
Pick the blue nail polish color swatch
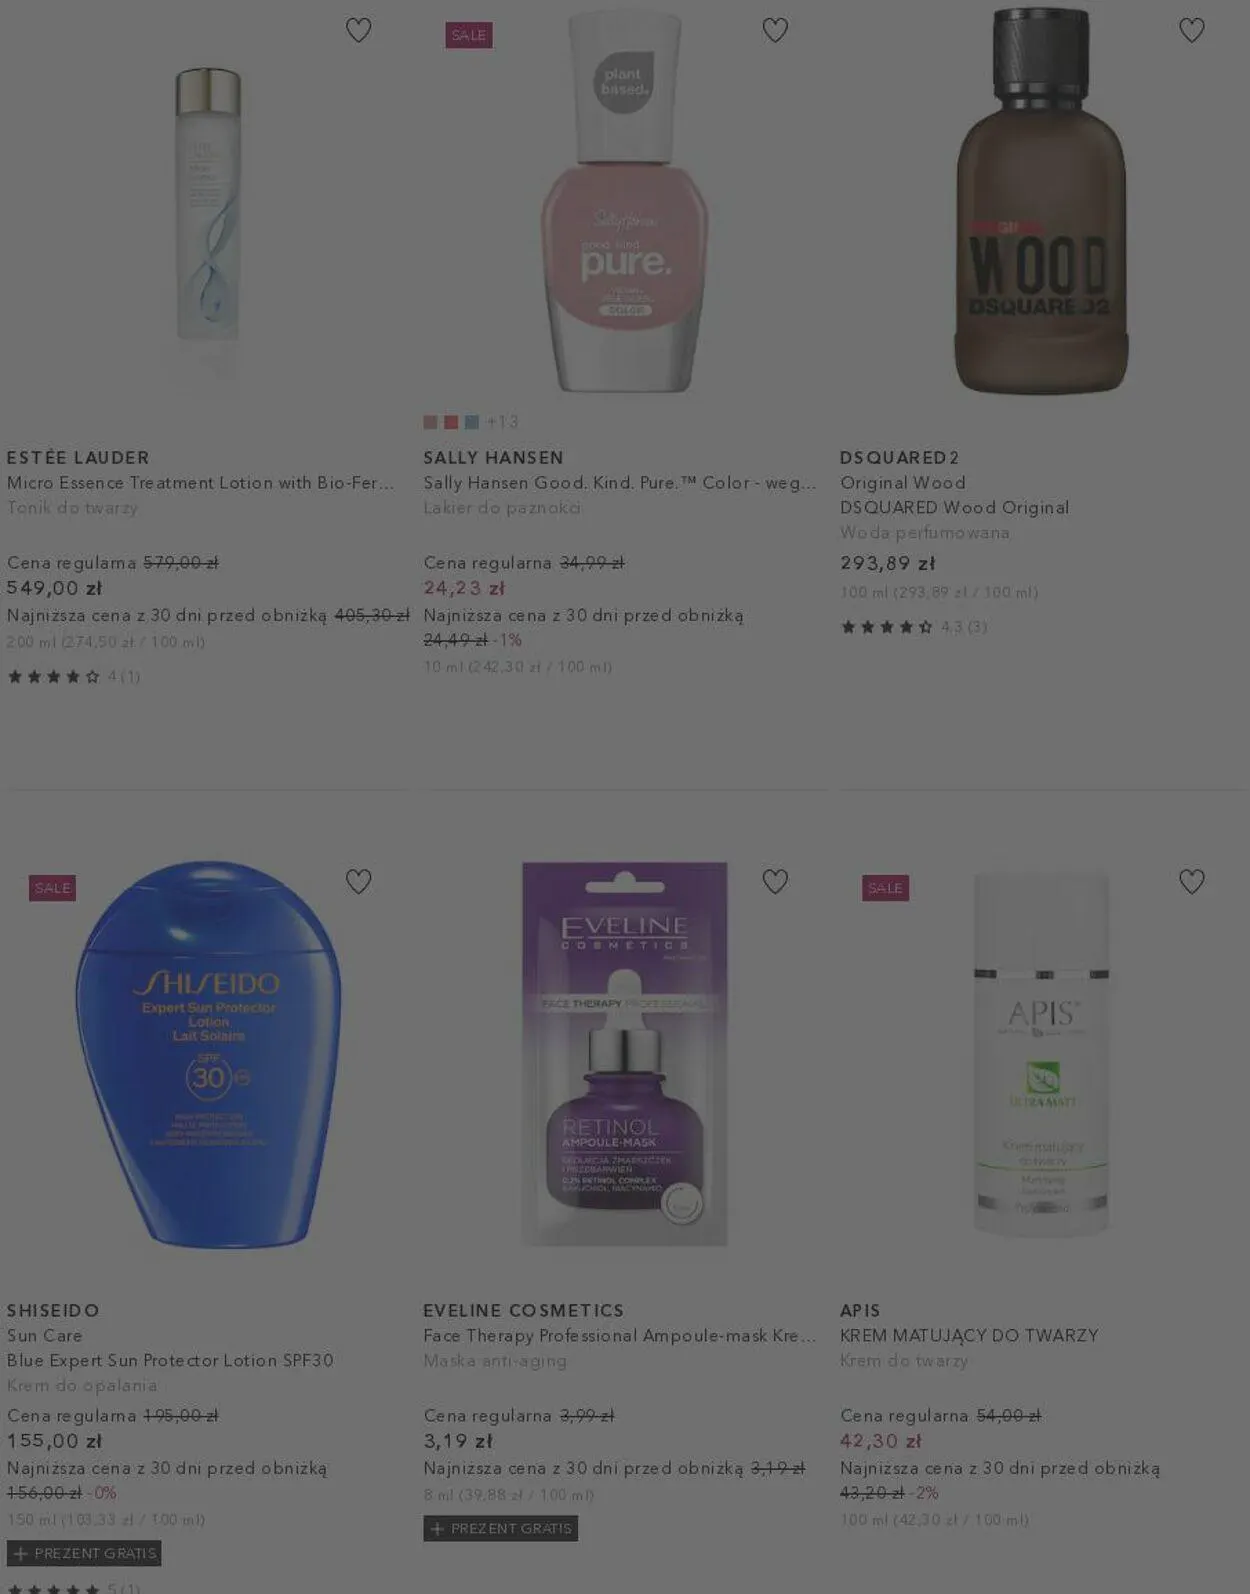472,422
